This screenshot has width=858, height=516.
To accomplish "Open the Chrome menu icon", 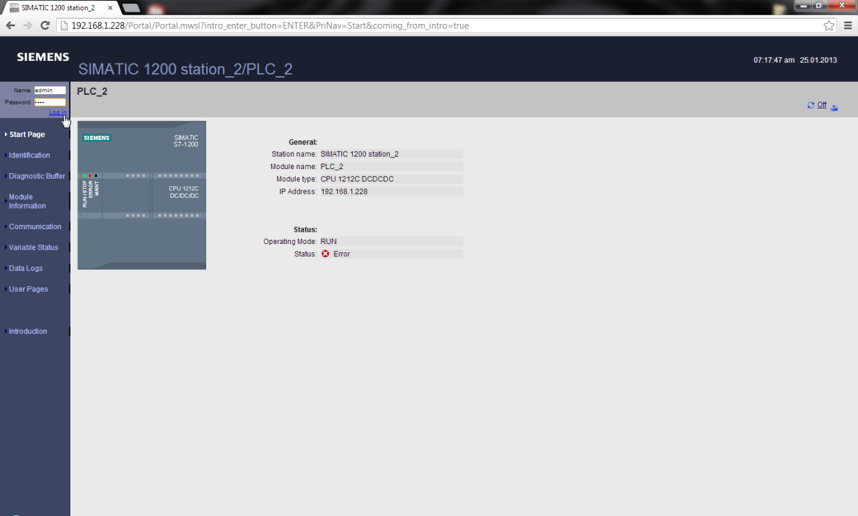I will point(848,26).
